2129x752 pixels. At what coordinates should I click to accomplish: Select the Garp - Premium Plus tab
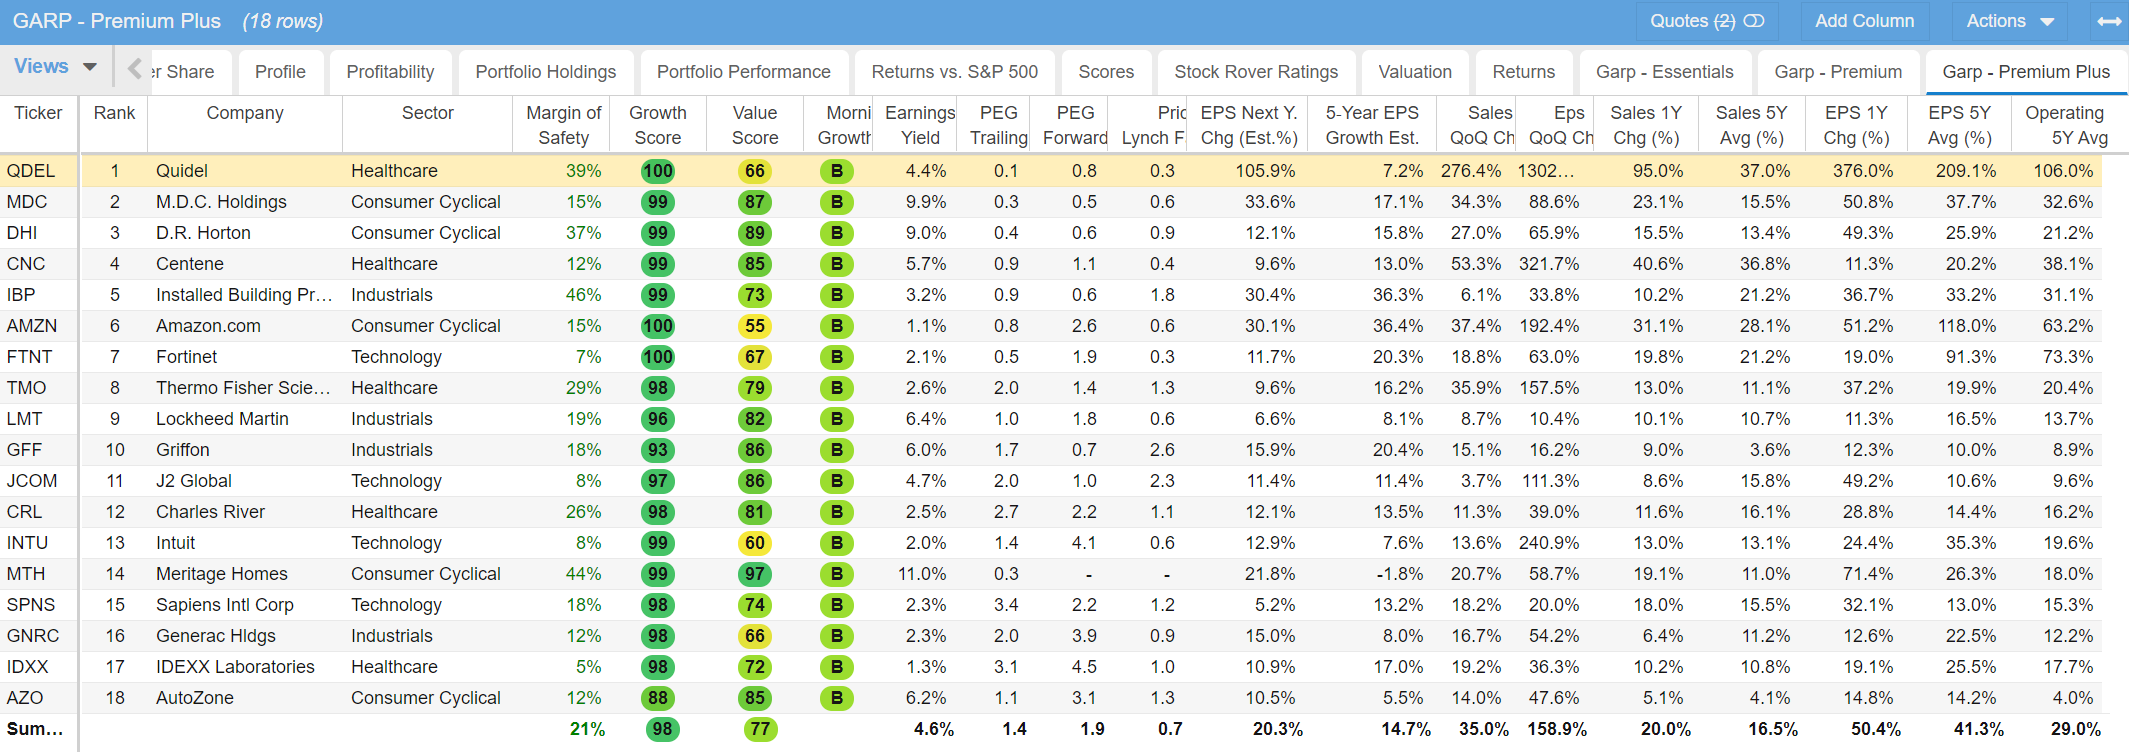click(x=2026, y=72)
